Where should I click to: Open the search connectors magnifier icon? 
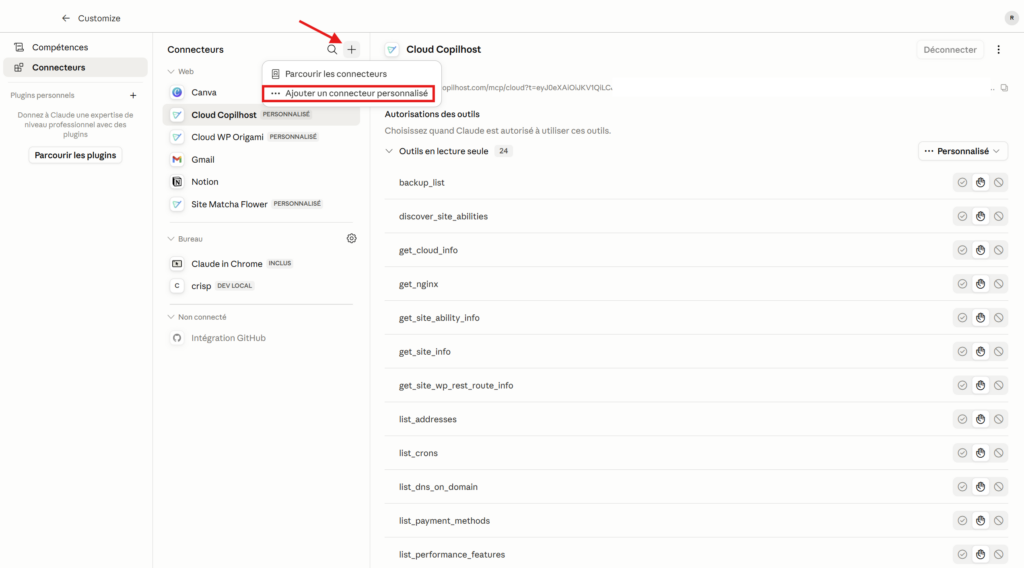332,50
